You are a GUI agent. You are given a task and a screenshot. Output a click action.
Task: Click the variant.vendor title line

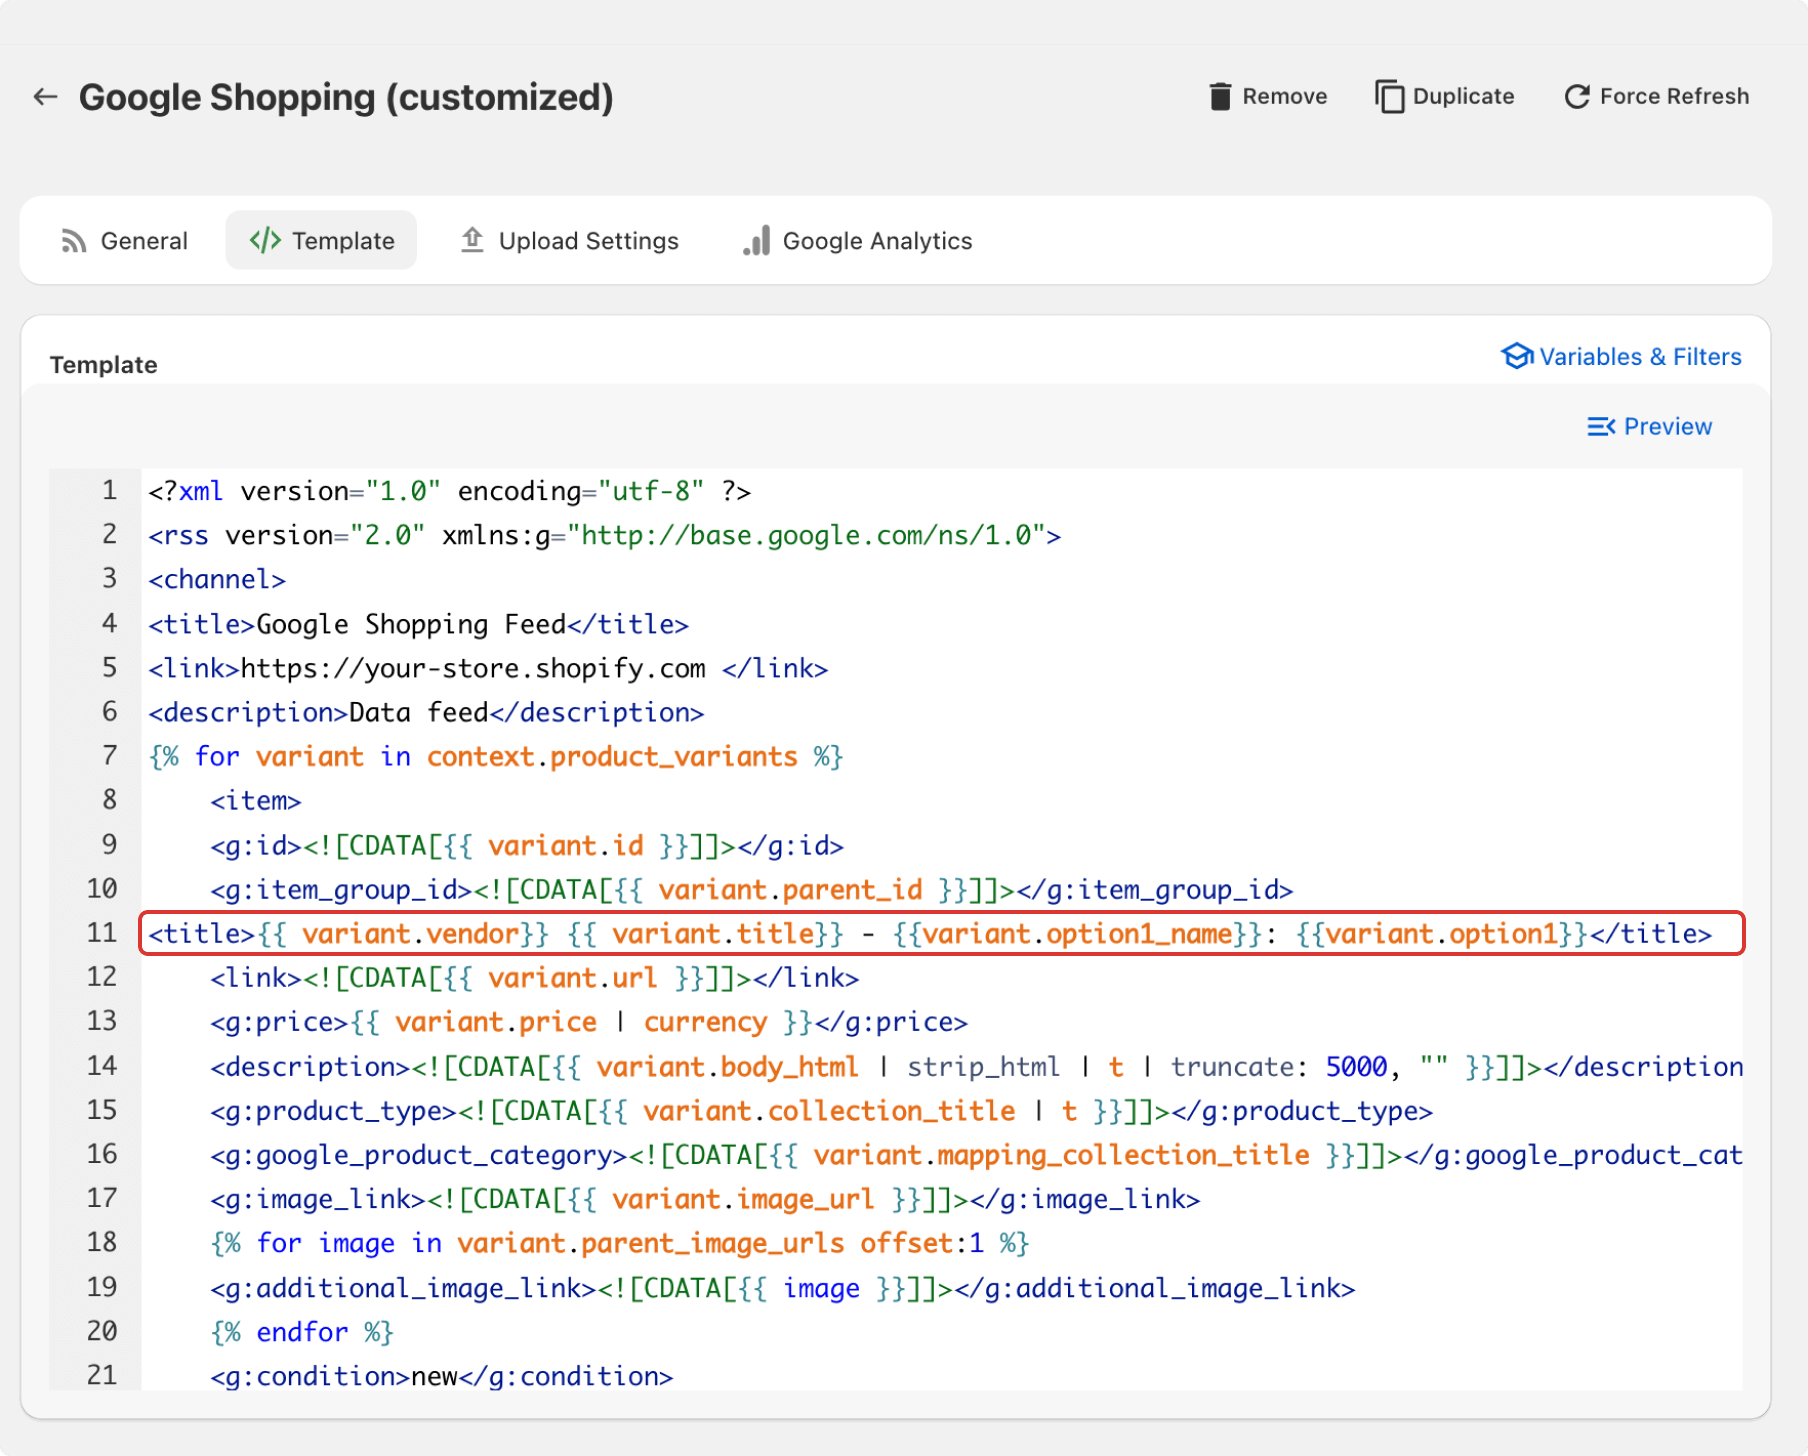930,934
